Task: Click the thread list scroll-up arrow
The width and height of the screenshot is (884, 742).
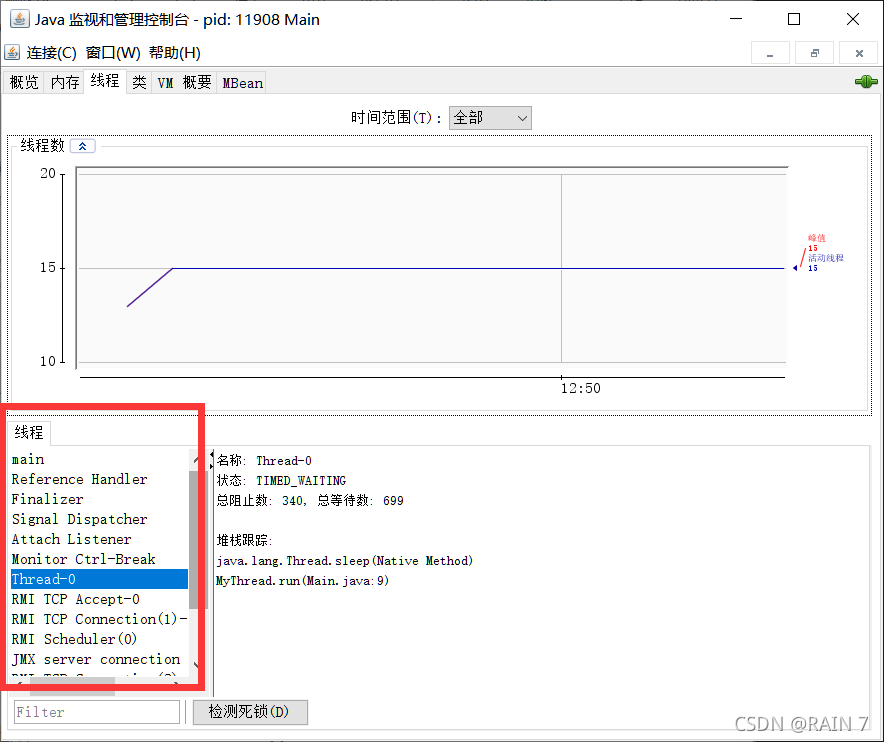Action: 195,460
